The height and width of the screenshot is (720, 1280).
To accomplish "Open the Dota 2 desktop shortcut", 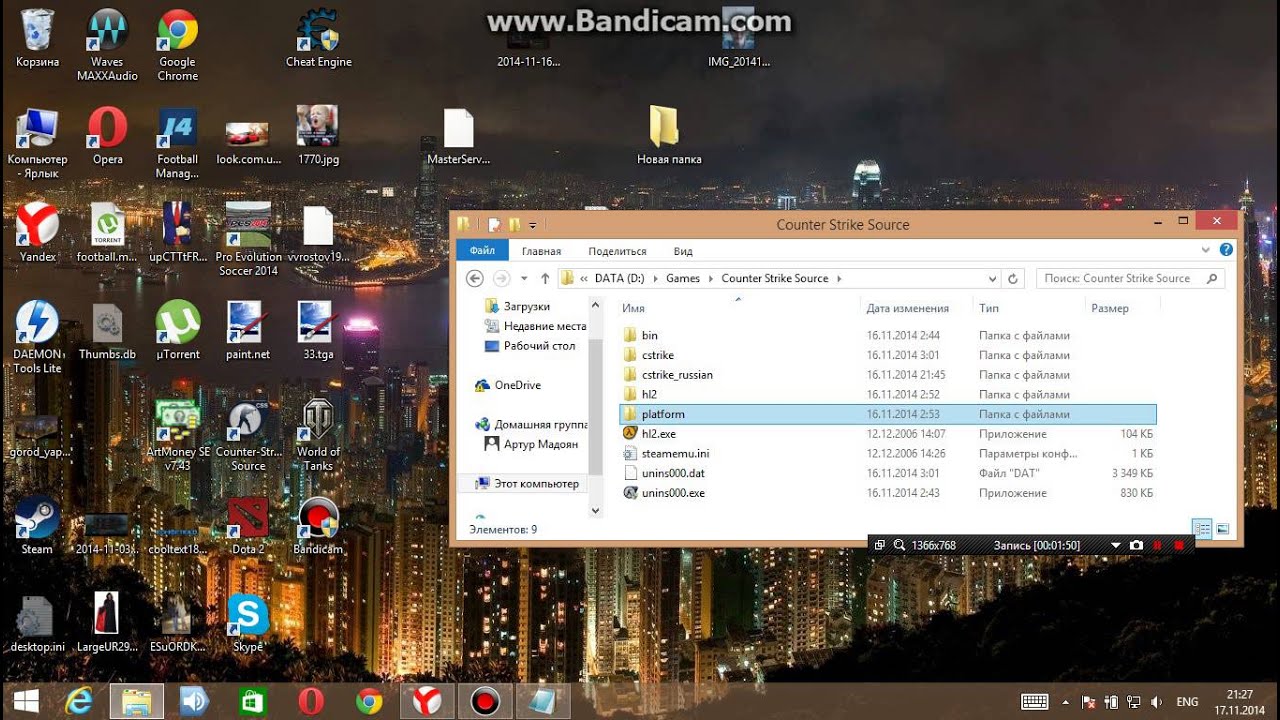I will click(248, 526).
